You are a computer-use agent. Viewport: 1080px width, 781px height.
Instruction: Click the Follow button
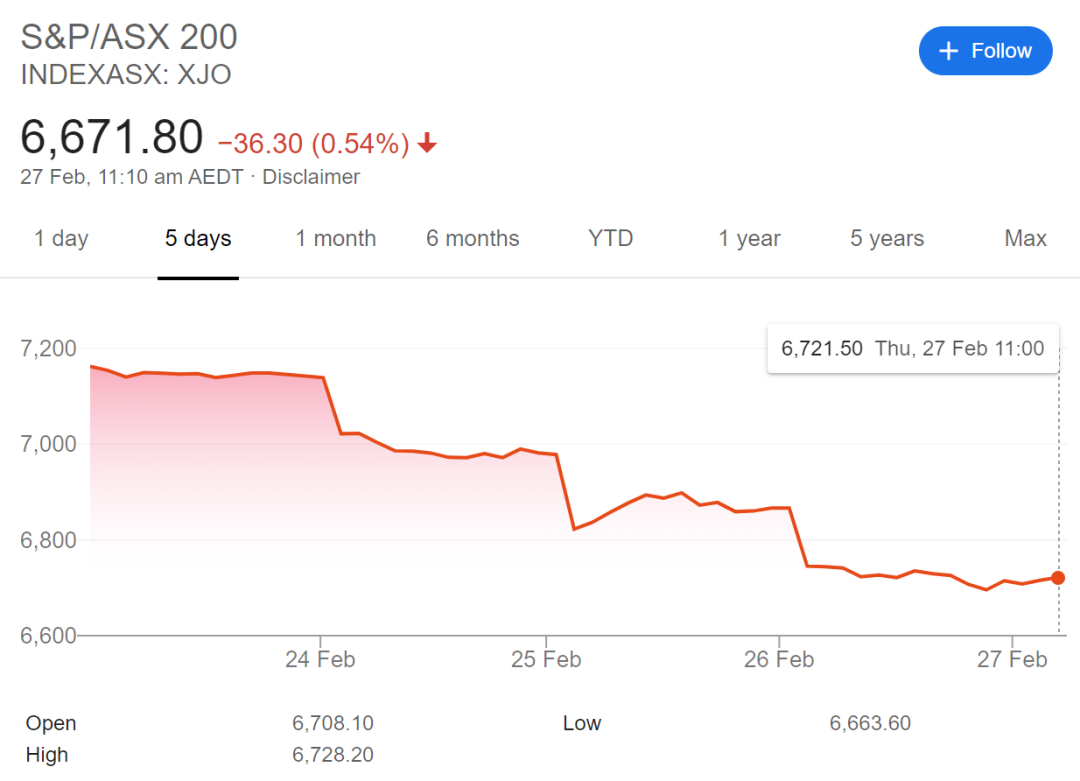[985, 51]
